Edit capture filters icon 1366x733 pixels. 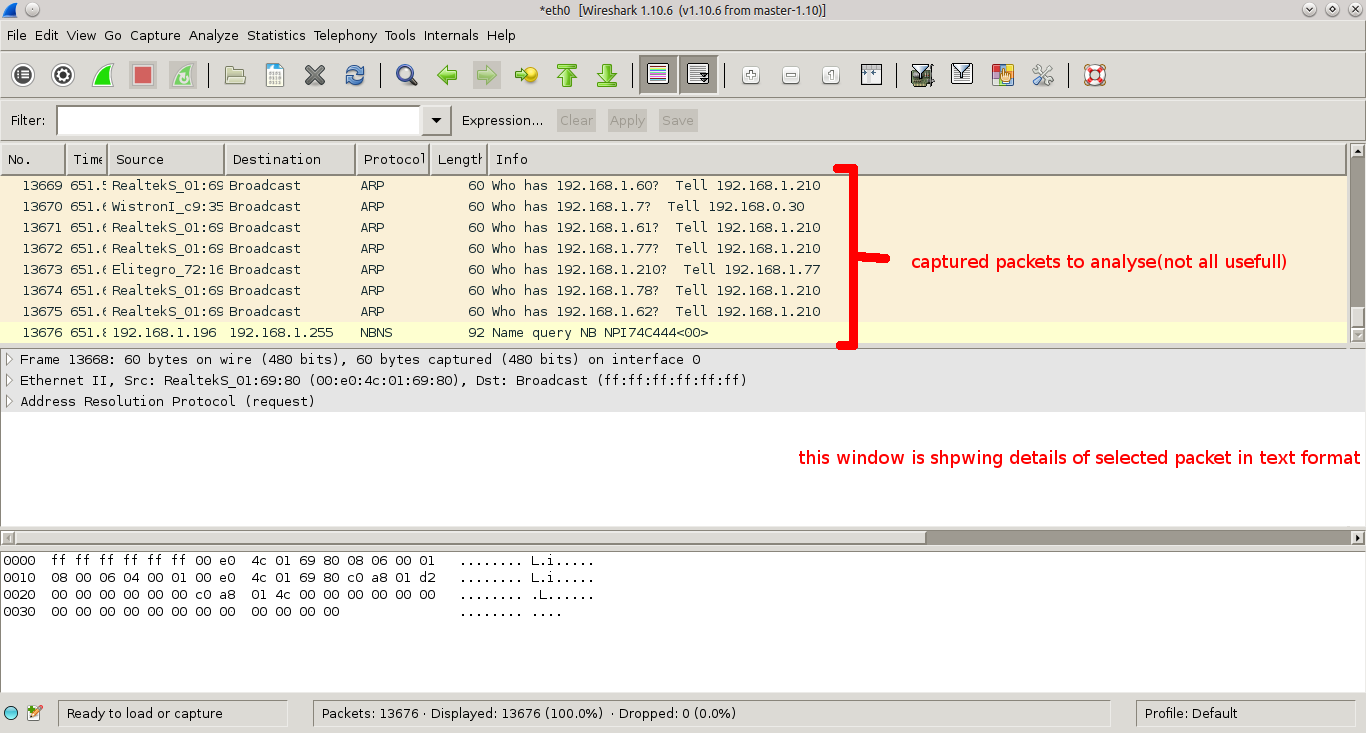click(x=922, y=75)
